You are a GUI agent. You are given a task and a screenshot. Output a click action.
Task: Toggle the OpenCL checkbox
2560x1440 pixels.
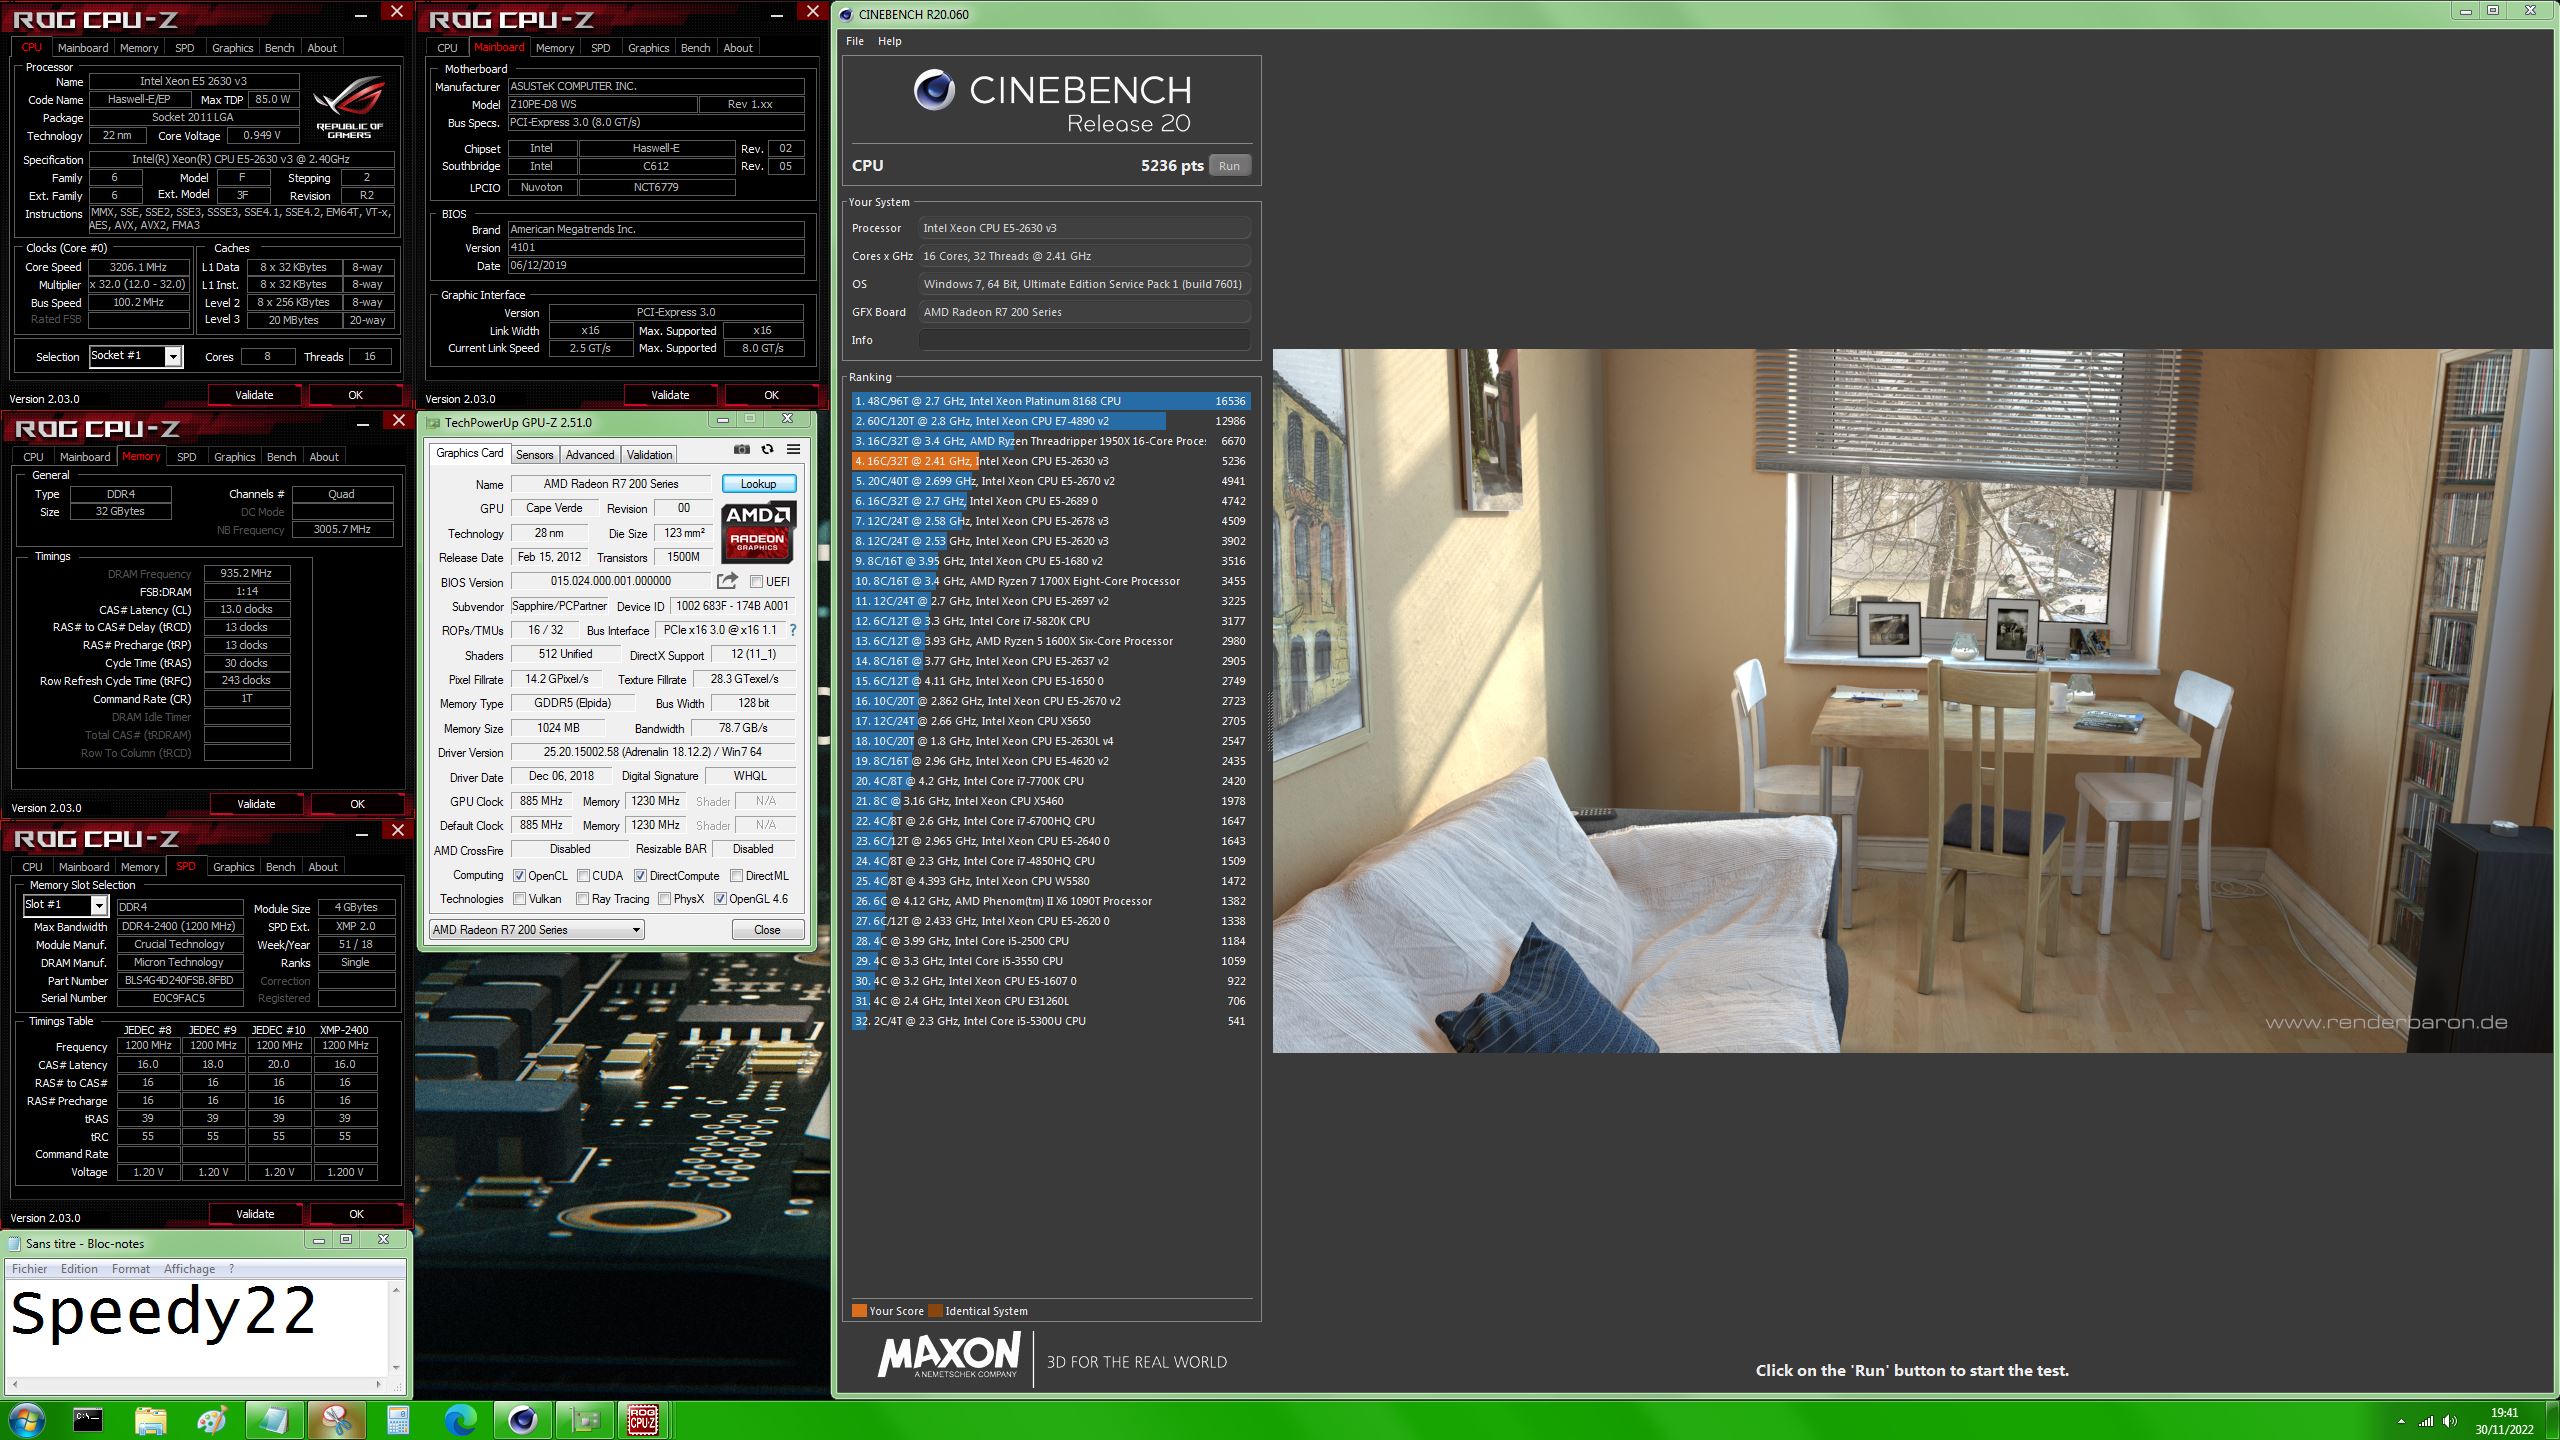click(x=520, y=876)
